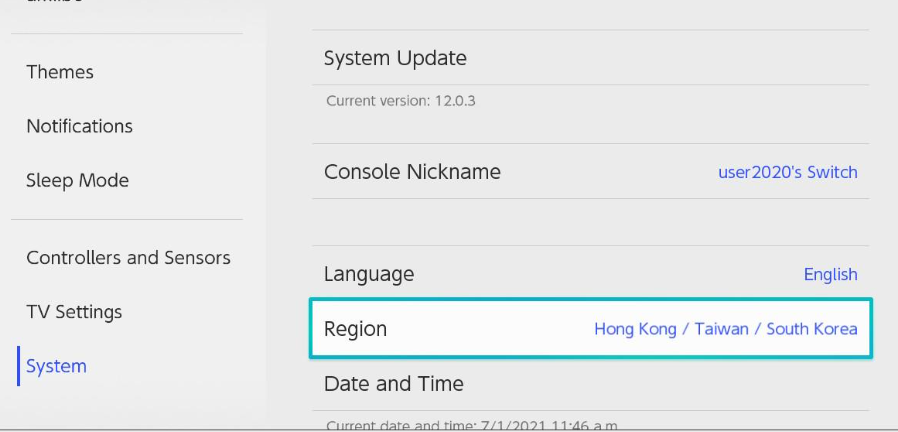Click the Language row label
898x432 pixels.
tap(369, 274)
